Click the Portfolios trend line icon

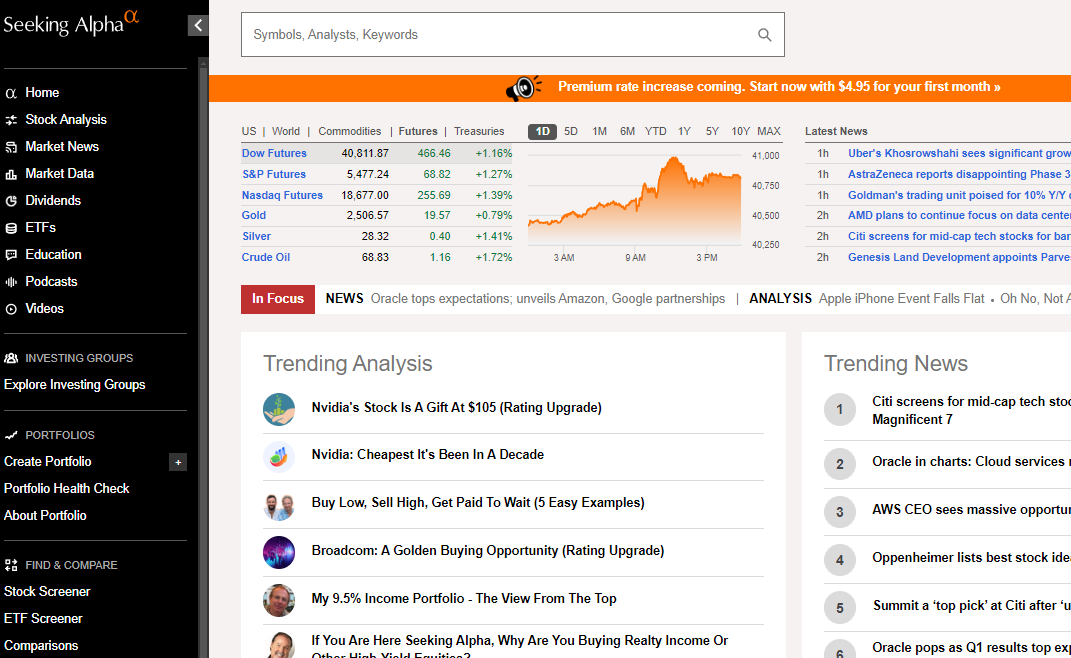click(11, 435)
